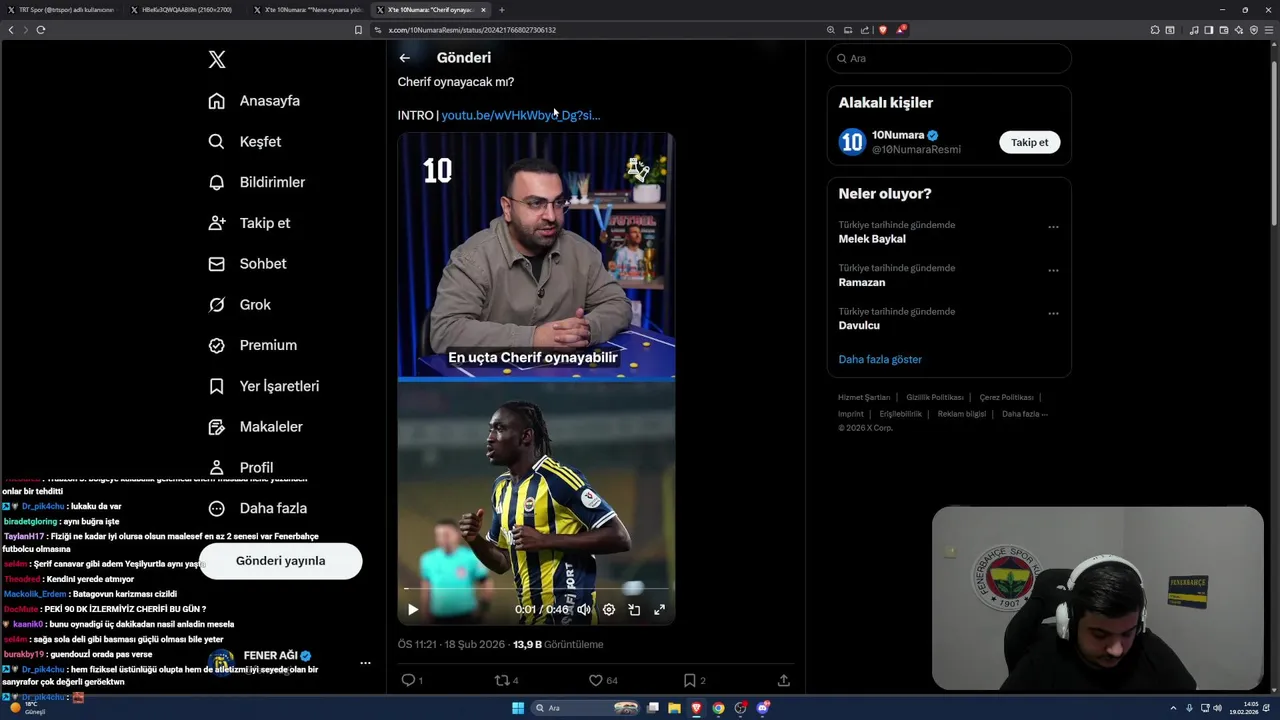Screen dimensions: 1280x720
Task: Follow 10Numara with Takip et button
Action: coord(1029,142)
